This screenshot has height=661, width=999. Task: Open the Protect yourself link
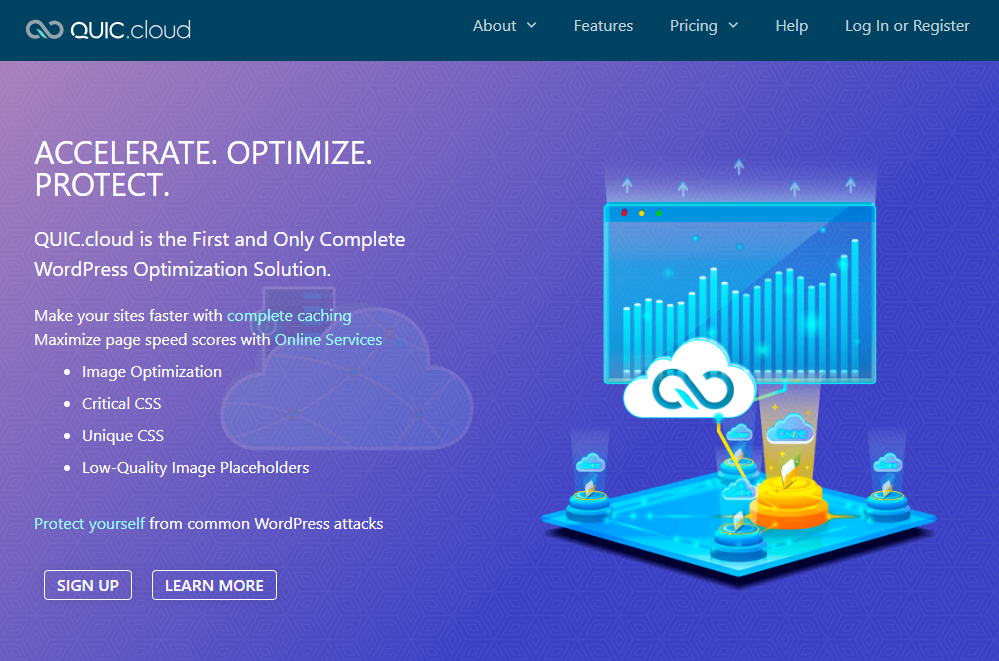(x=89, y=524)
